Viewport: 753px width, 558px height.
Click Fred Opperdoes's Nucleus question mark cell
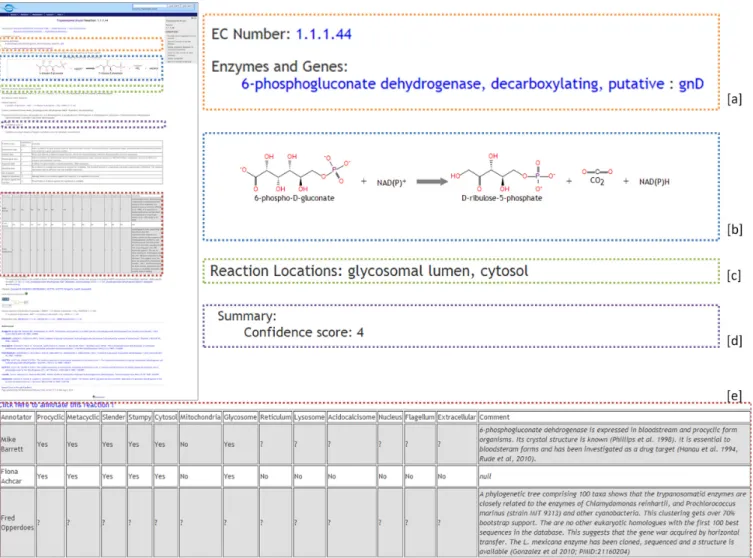coord(390,522)
